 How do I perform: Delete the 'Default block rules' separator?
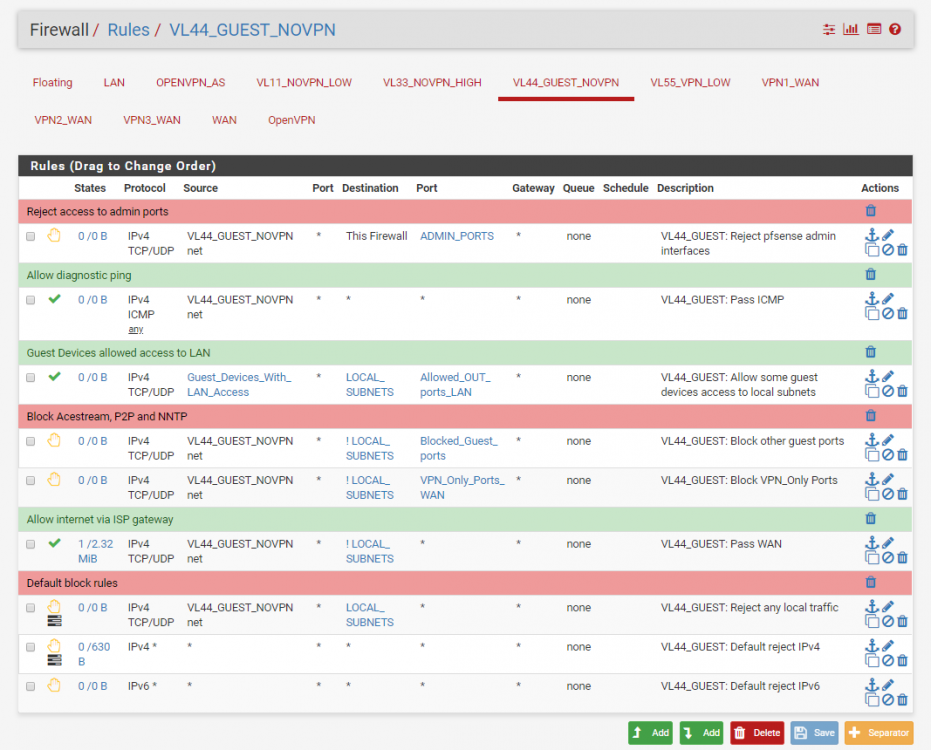(870, 583)
